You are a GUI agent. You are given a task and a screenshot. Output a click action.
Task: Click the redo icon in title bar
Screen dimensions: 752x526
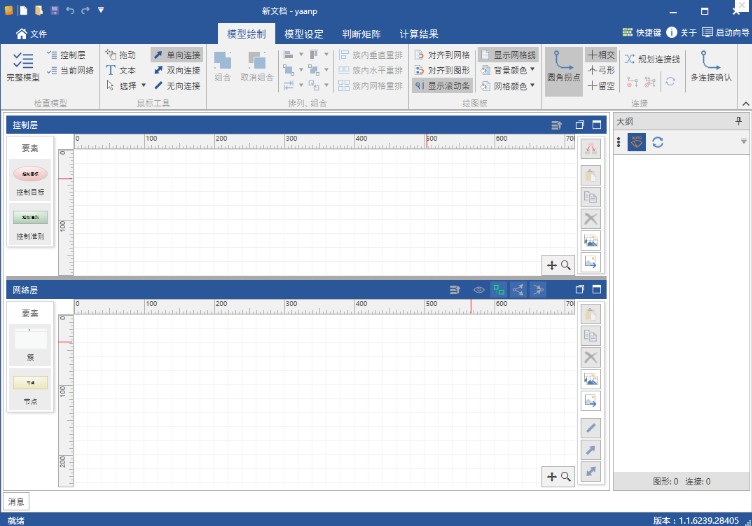tap(85, 10)
